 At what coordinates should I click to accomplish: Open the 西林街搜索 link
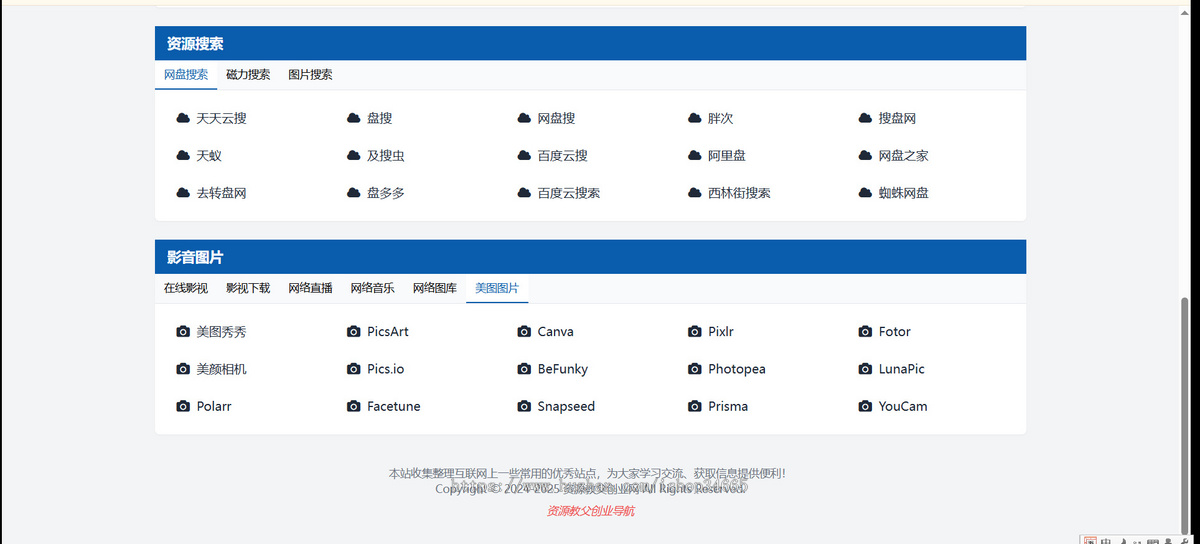pos(739,193)
